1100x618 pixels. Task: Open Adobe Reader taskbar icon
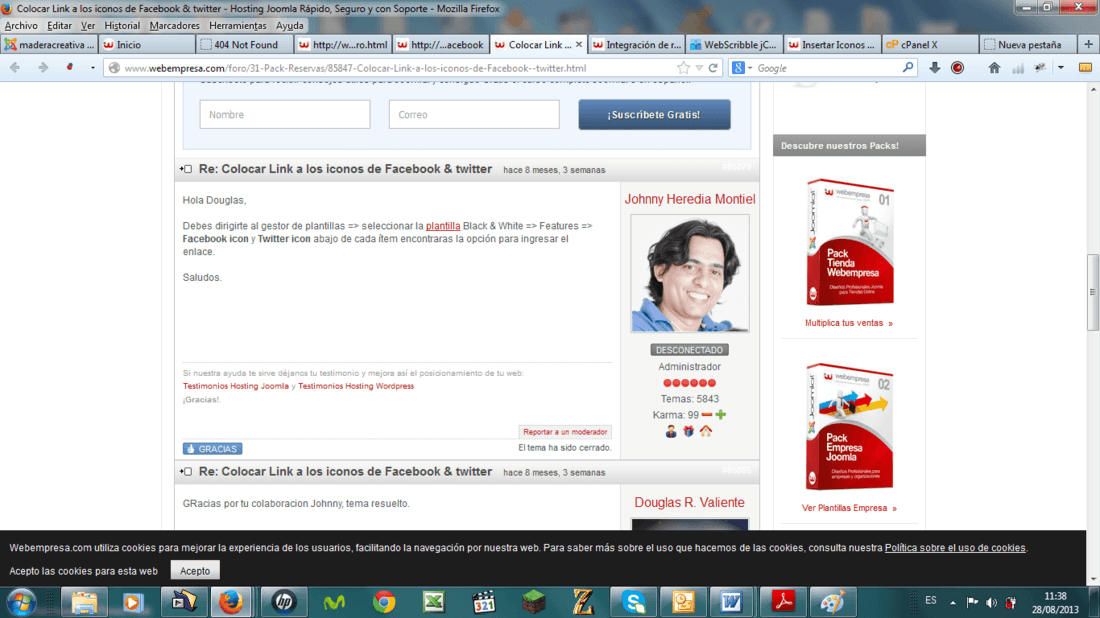pyautogui.click(x=783, y=602)
